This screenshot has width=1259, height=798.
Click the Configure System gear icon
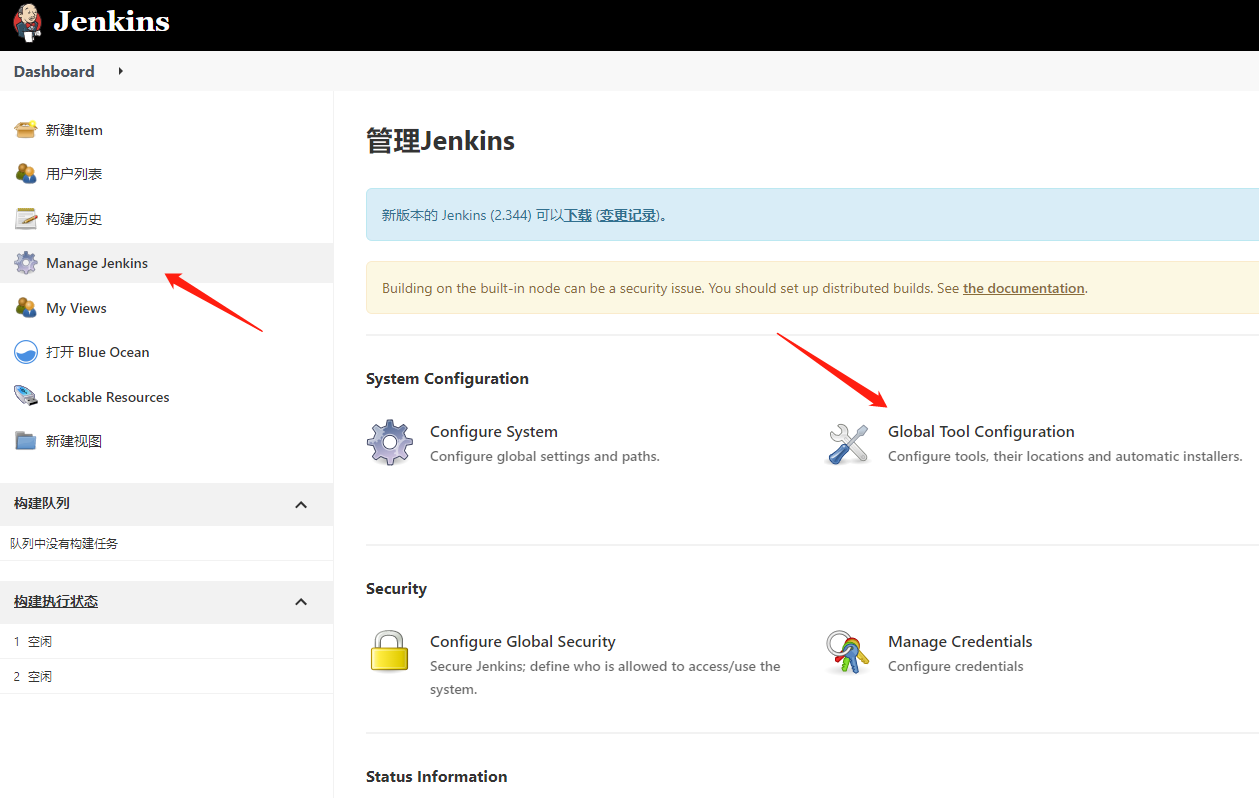390,442
